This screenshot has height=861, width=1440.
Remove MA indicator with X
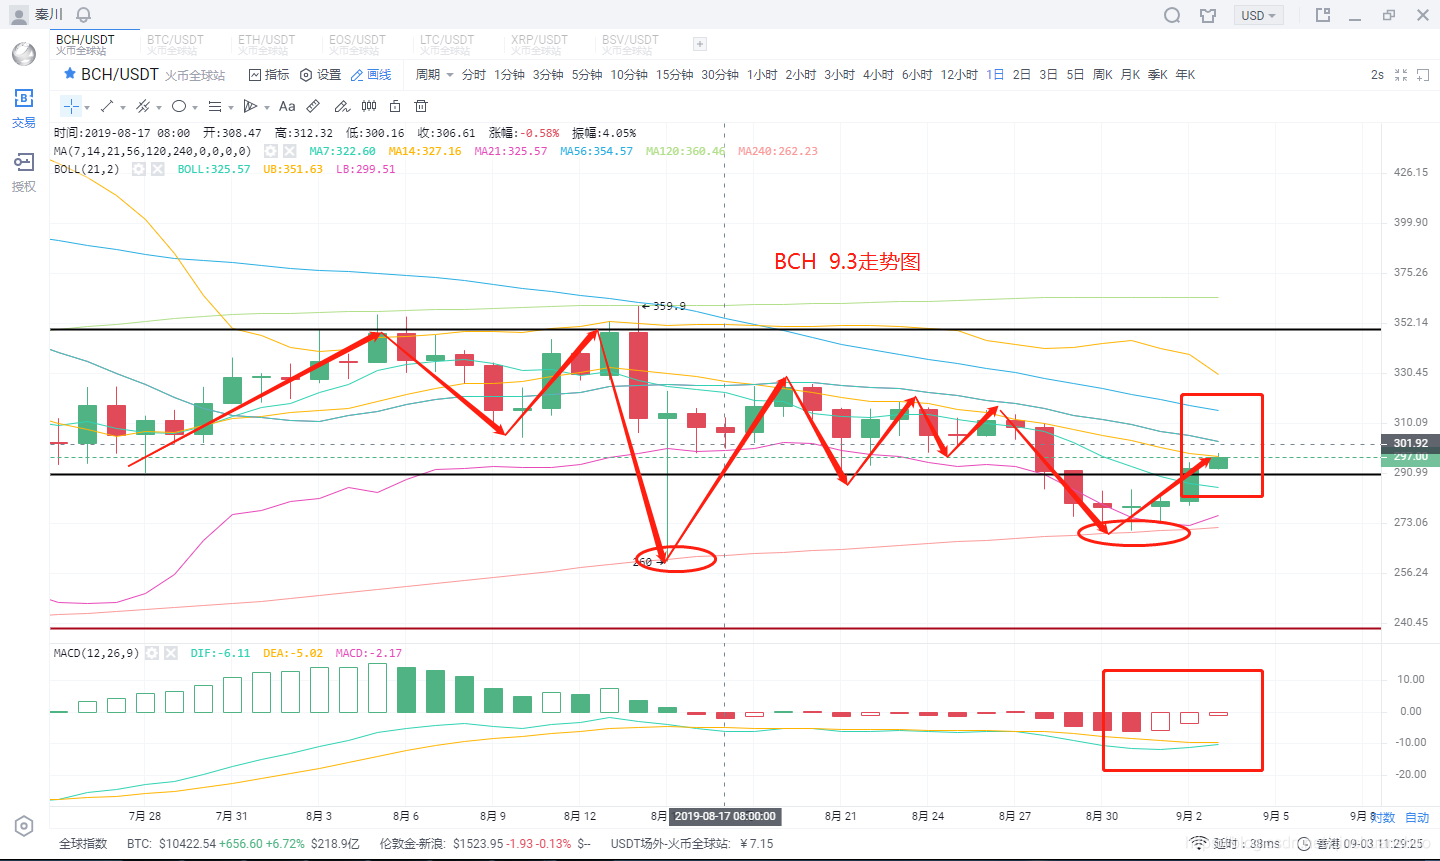tap(289, 151)
